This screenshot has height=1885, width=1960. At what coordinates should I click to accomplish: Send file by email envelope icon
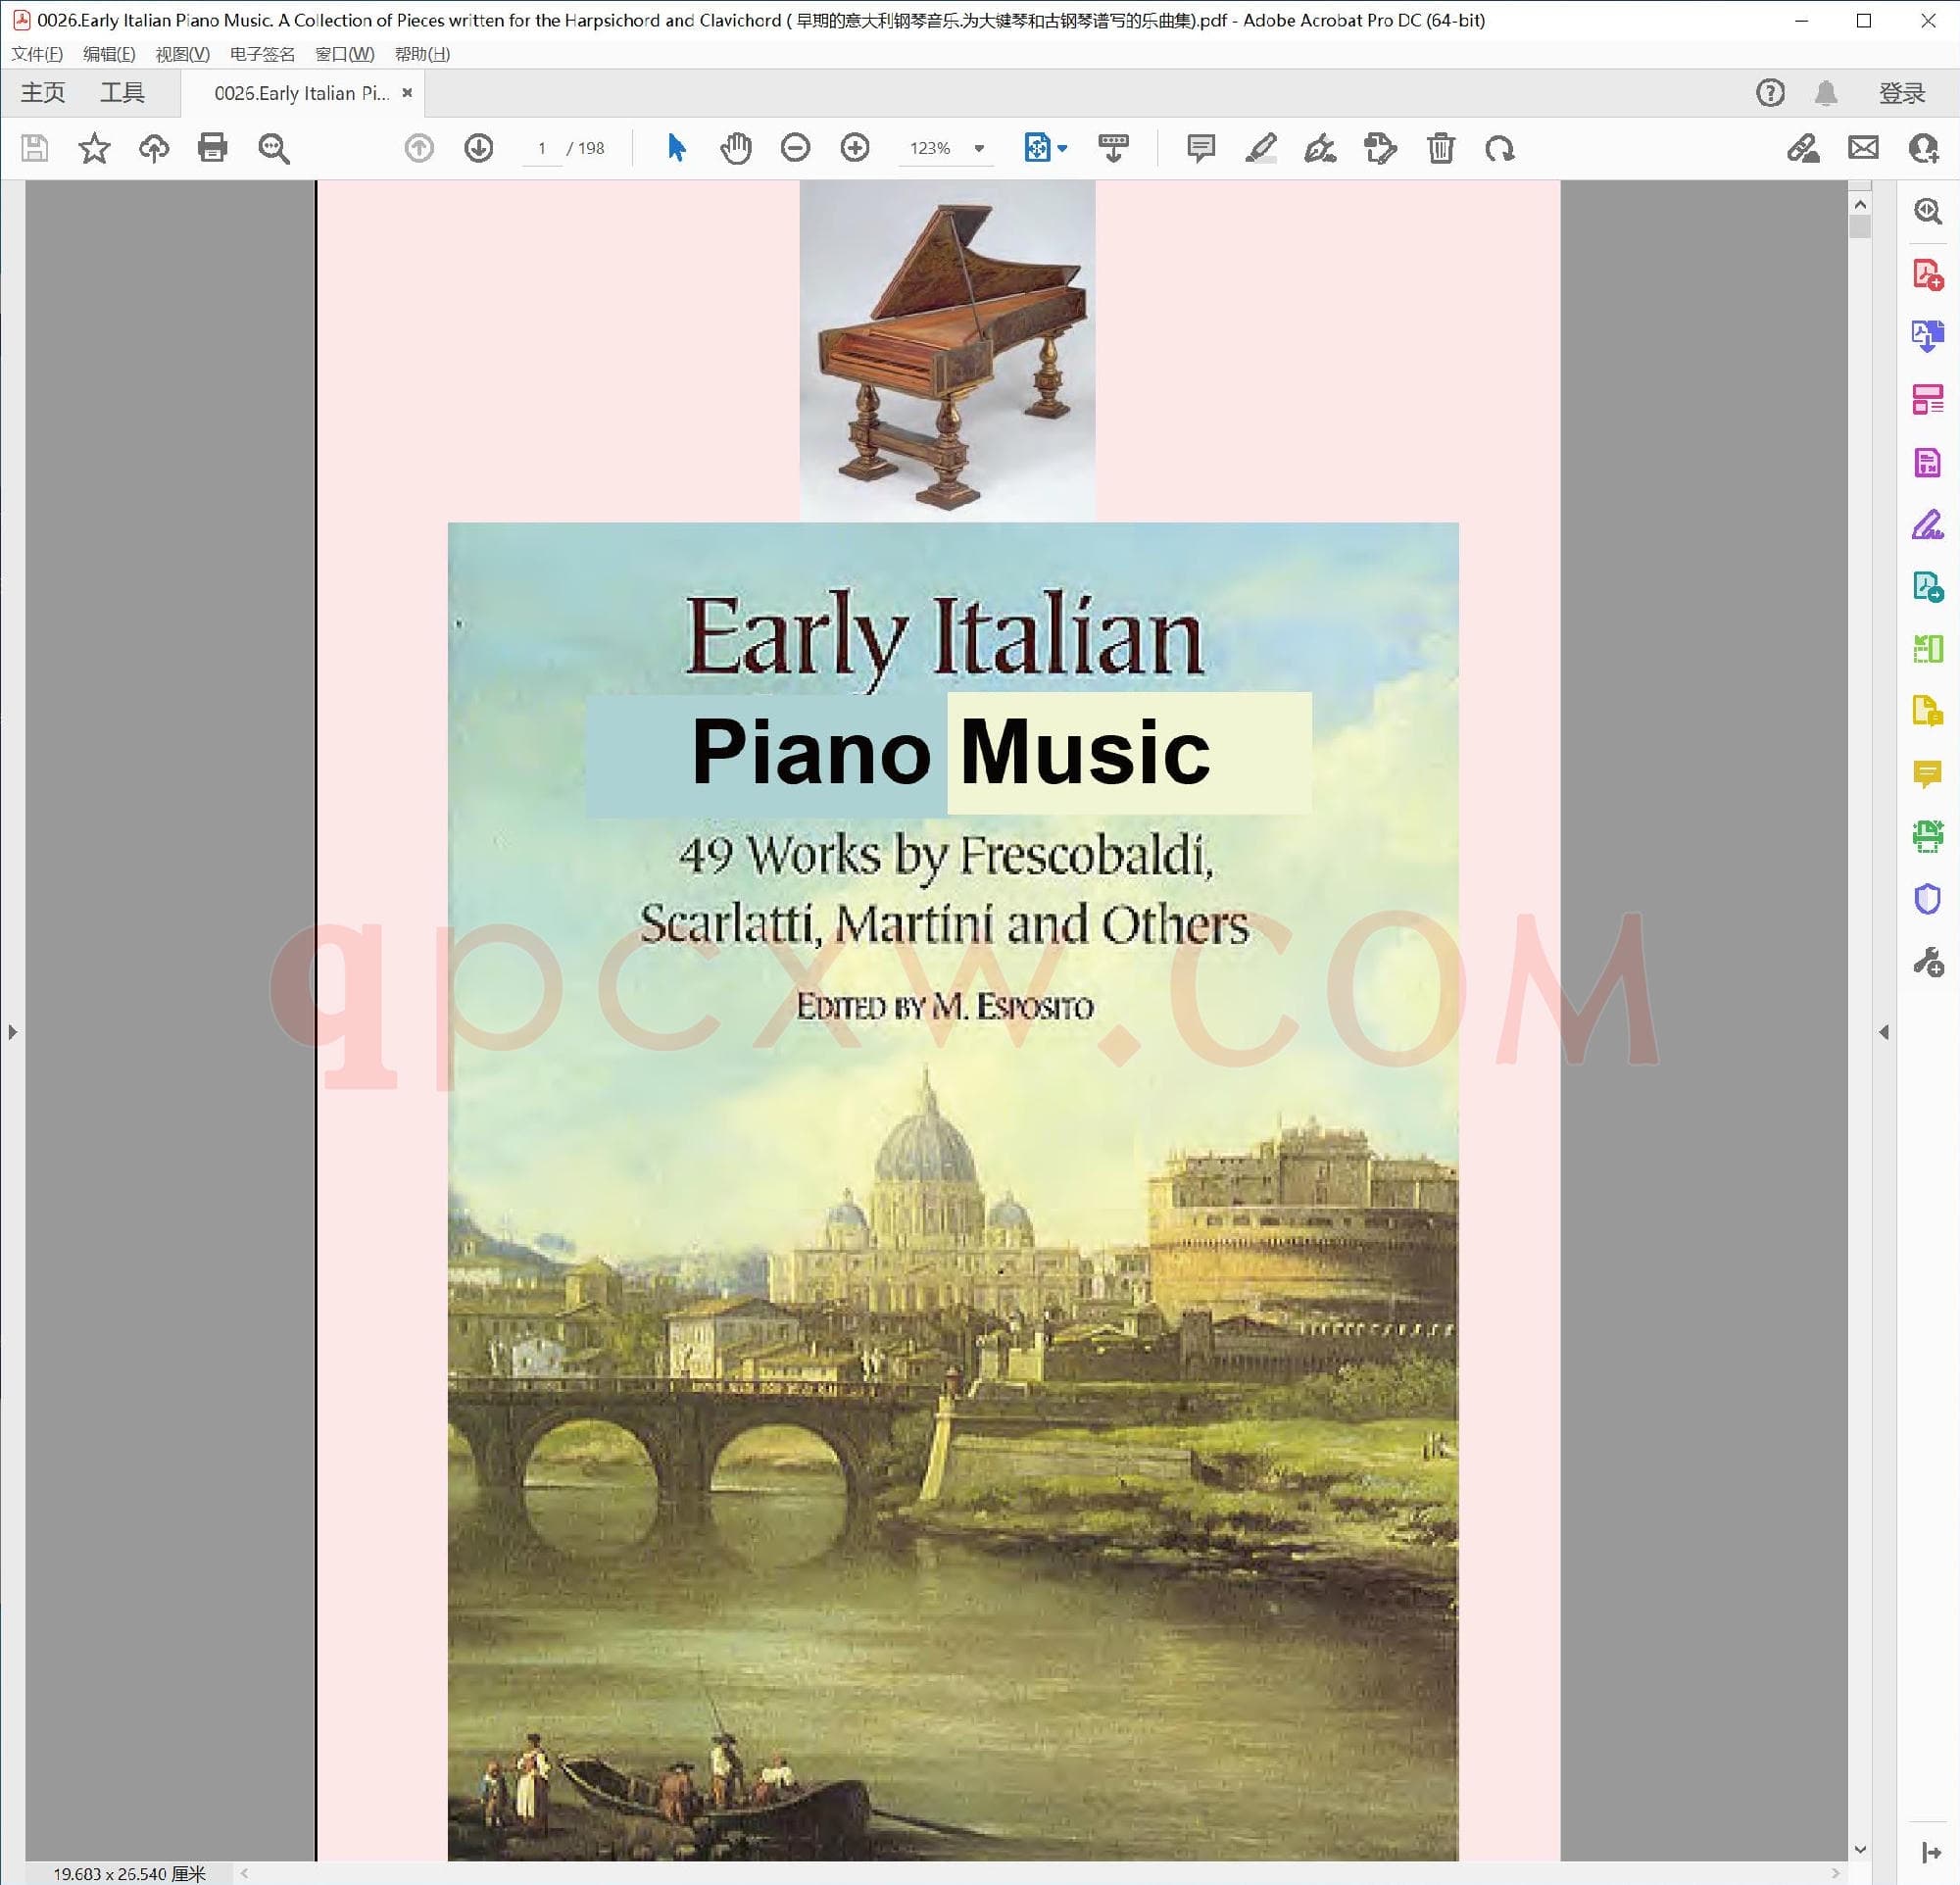click(x=1863, y=148)
